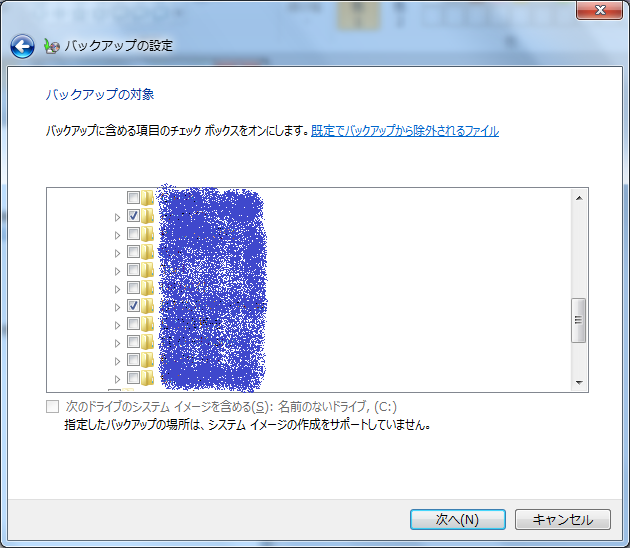Screen dimensions: 630x548
Task: Expand the bottommost fully visible folder row
Action: 117,379
